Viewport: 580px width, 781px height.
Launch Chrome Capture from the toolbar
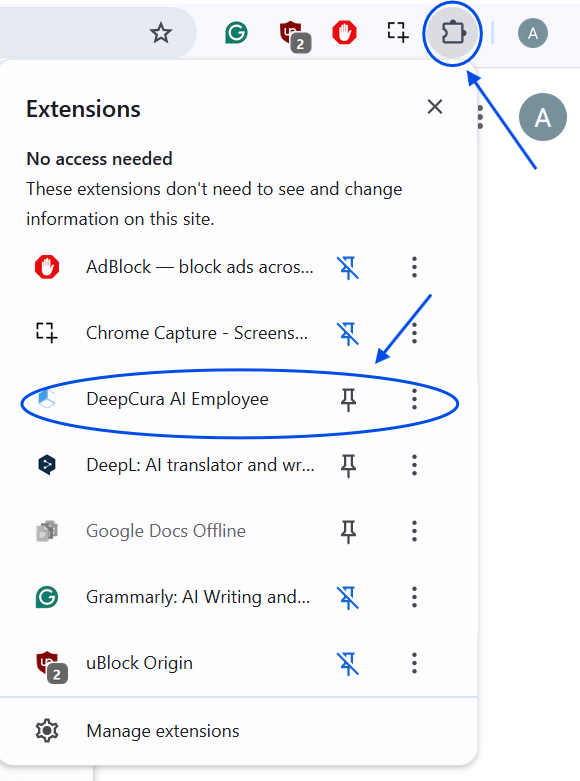pyautogui.click(x=398, y=32)
